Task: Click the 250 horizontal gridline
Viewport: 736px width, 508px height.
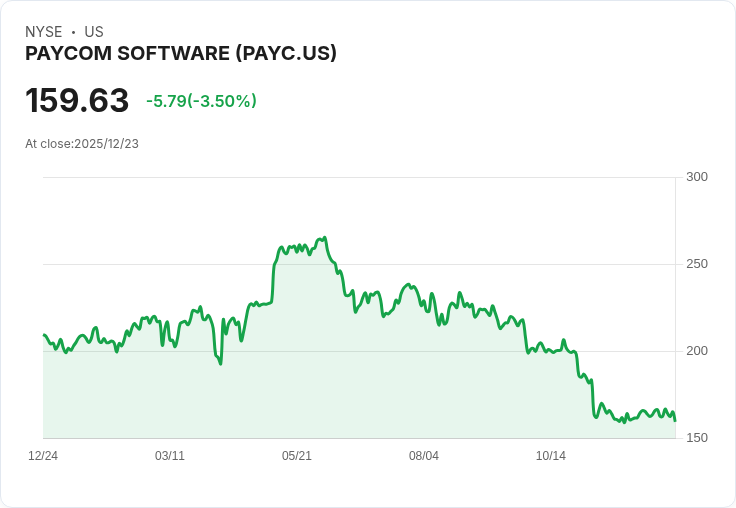Action: click(360, 264)
